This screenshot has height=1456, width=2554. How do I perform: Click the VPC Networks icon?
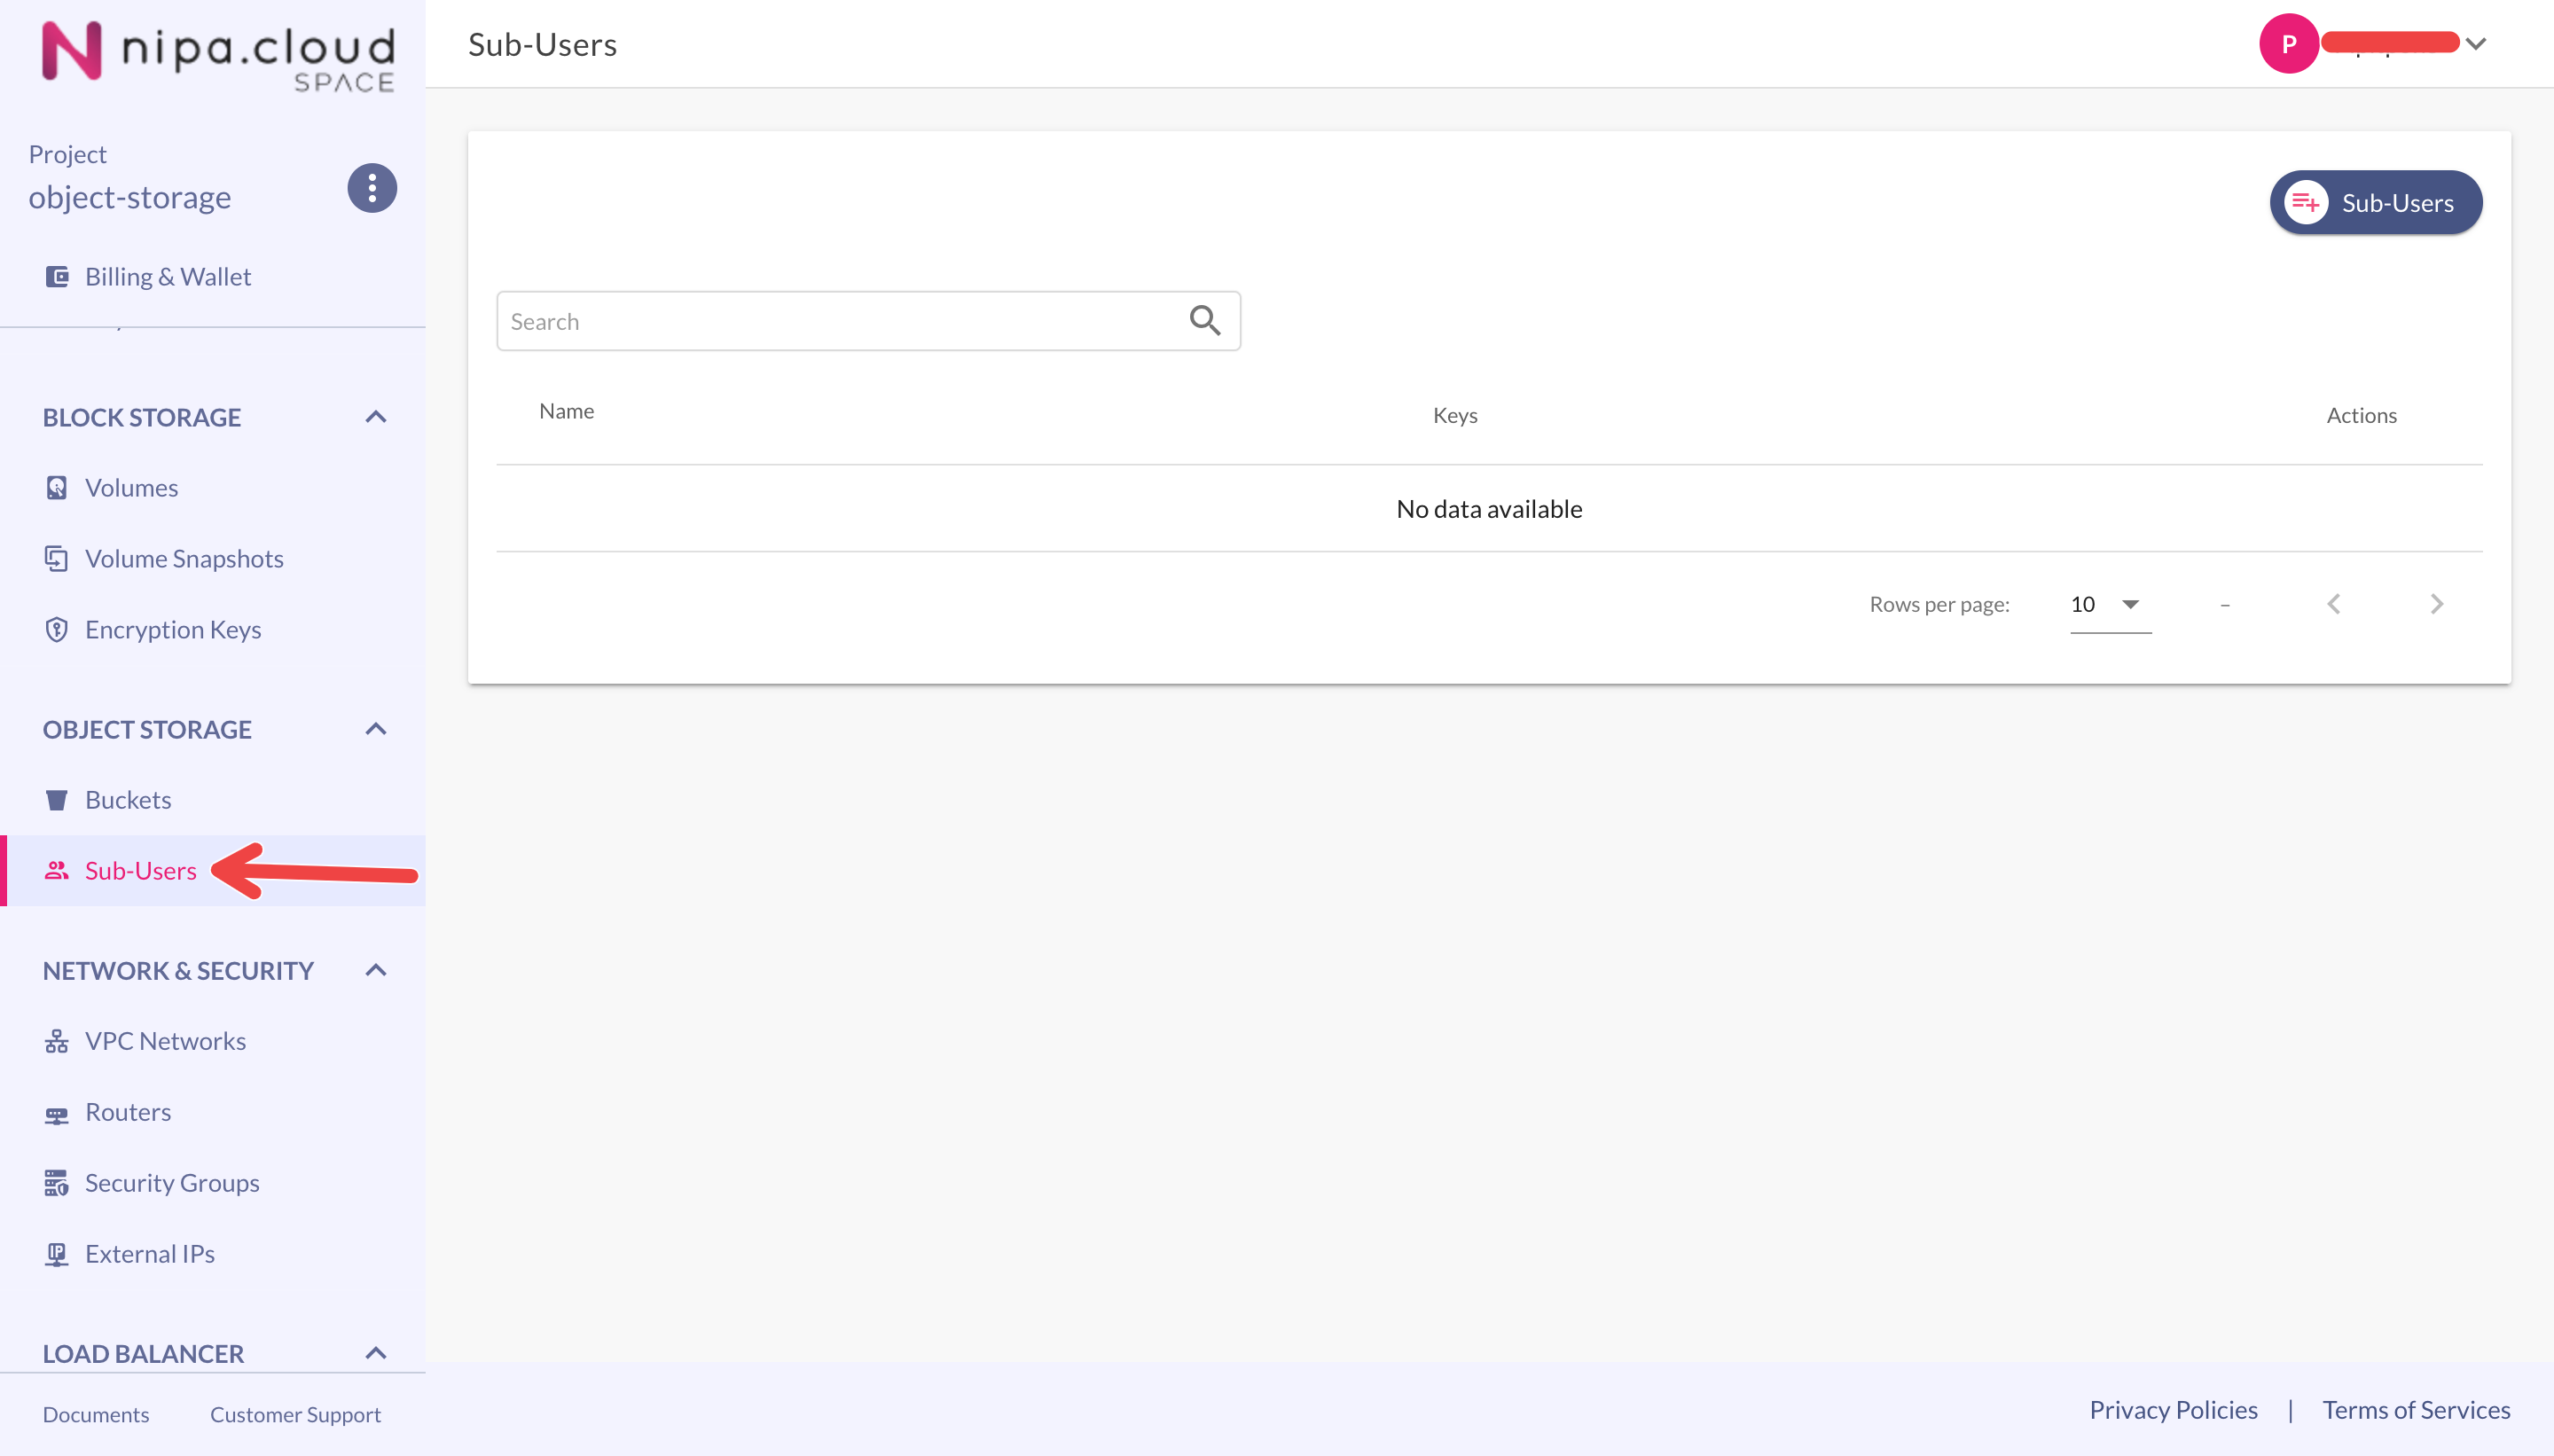(x=57, y=1042)
